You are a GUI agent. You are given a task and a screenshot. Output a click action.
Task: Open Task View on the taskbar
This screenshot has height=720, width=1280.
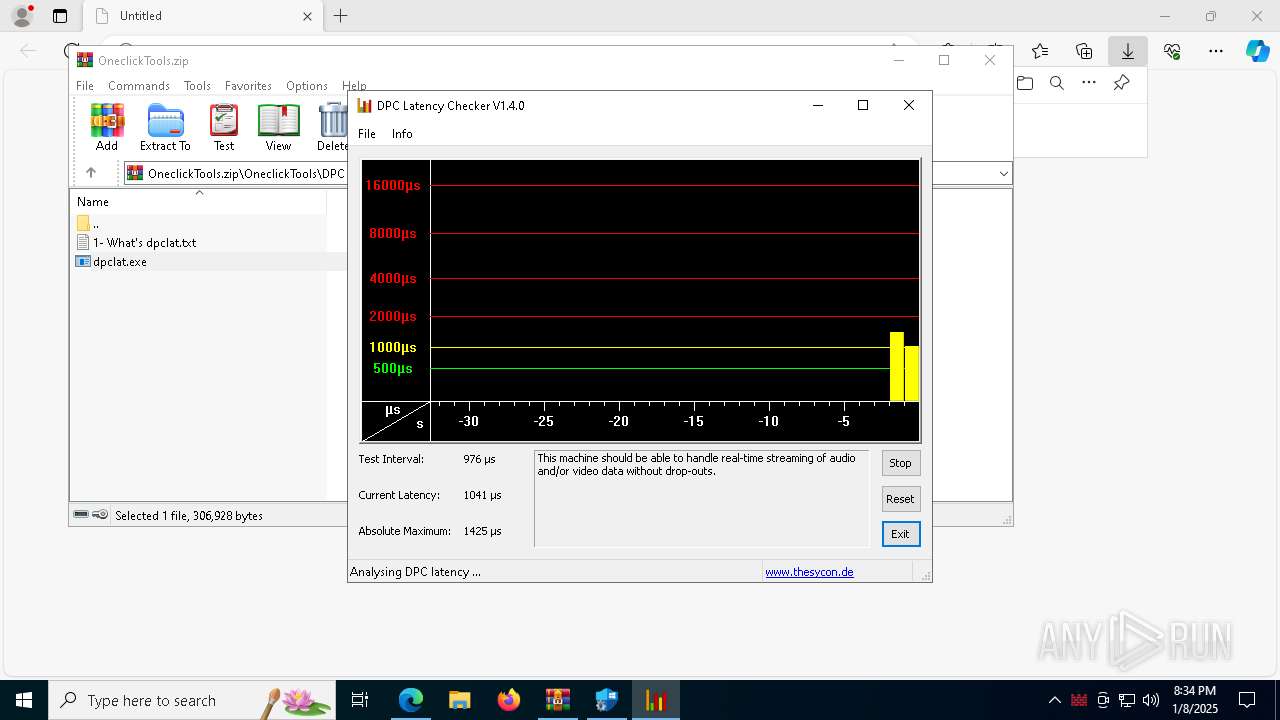tap(360, 700)
